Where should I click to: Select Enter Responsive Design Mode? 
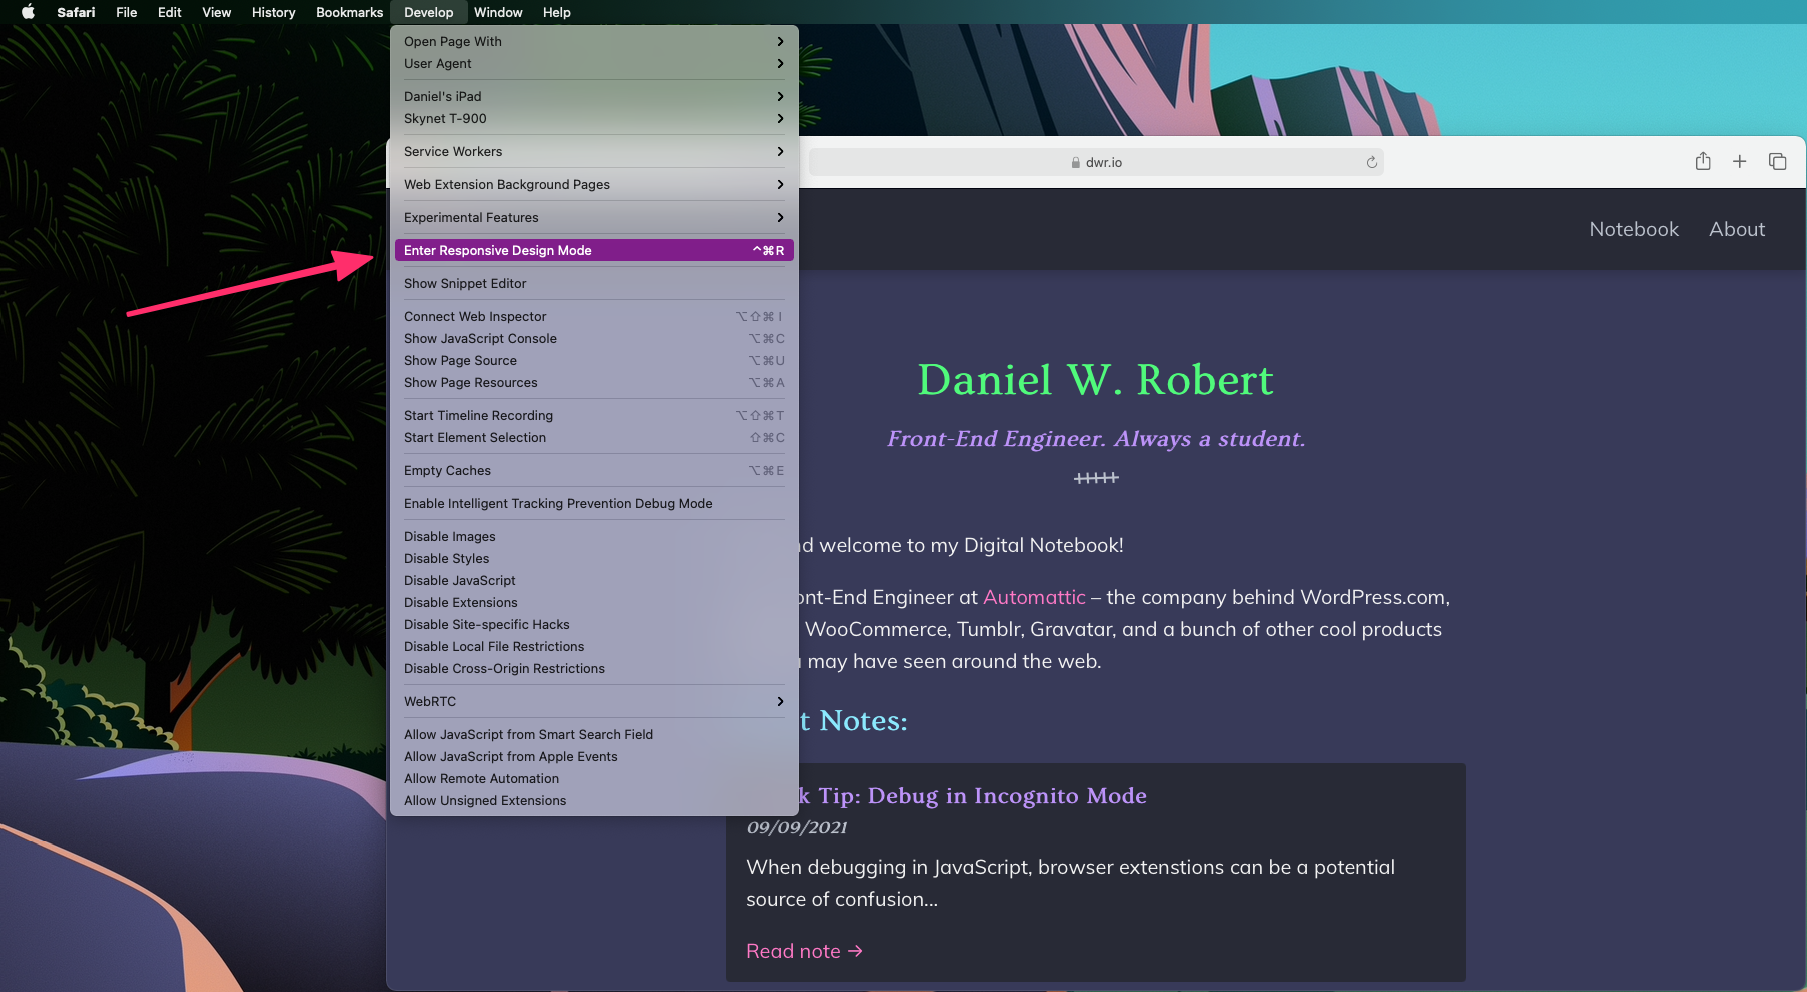(x=594, y=250)
